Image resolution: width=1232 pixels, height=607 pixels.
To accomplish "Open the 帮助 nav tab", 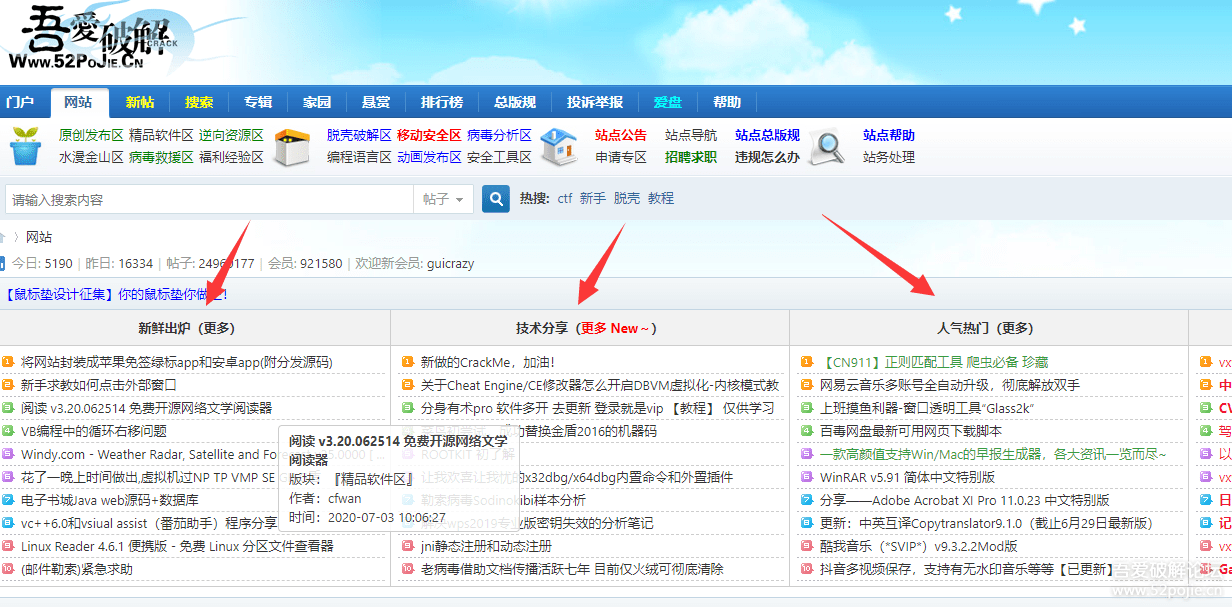I will coord(727,102).
